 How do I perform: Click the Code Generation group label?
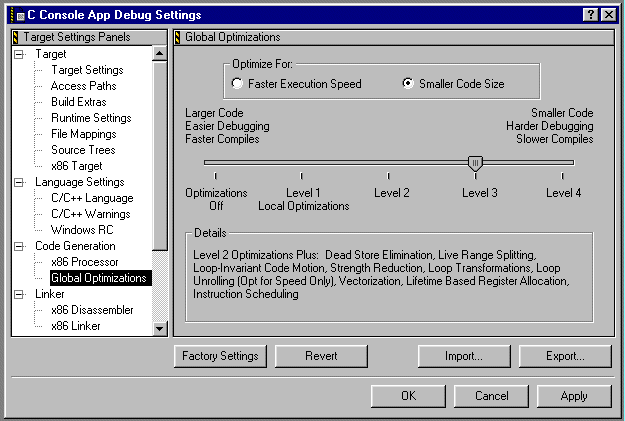pyautogui.click(x=75, y=246)
